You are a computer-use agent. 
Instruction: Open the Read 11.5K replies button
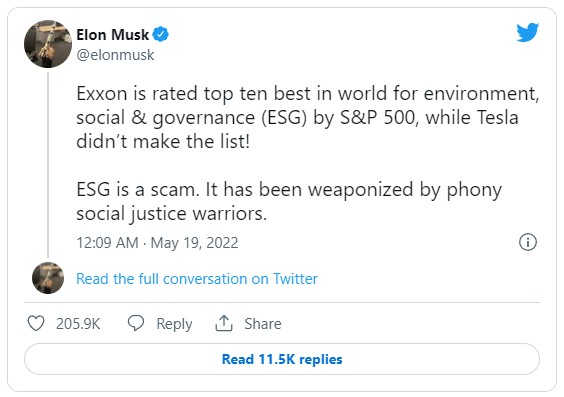282,359
